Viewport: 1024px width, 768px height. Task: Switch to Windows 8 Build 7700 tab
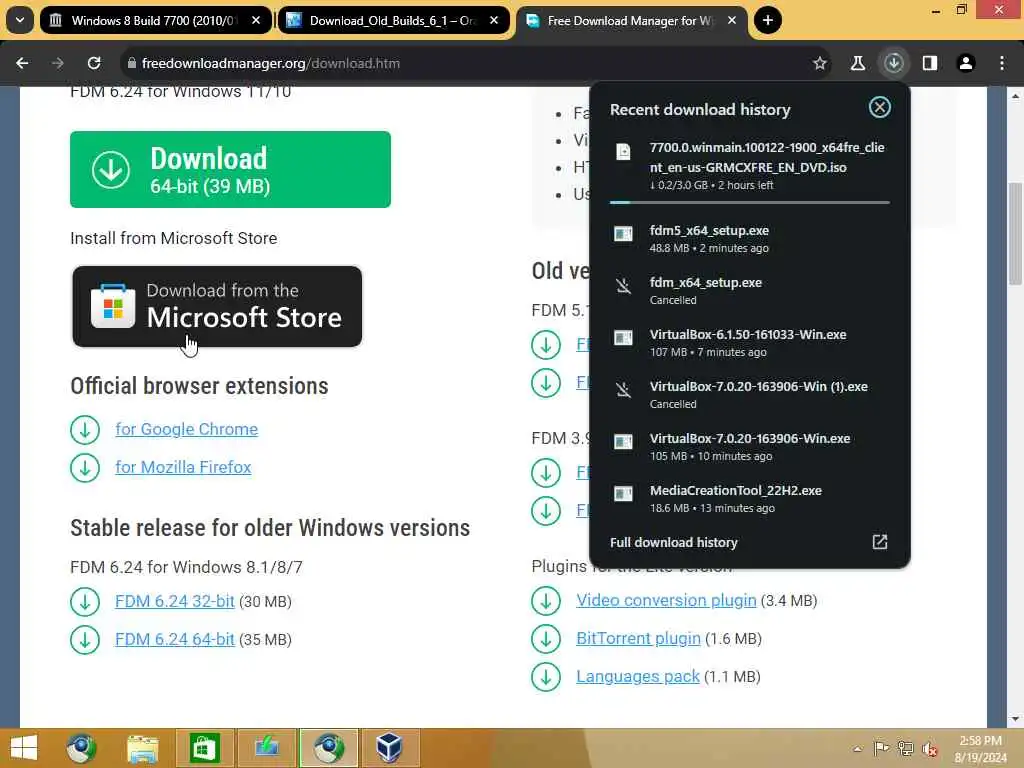tap(154, 20)
